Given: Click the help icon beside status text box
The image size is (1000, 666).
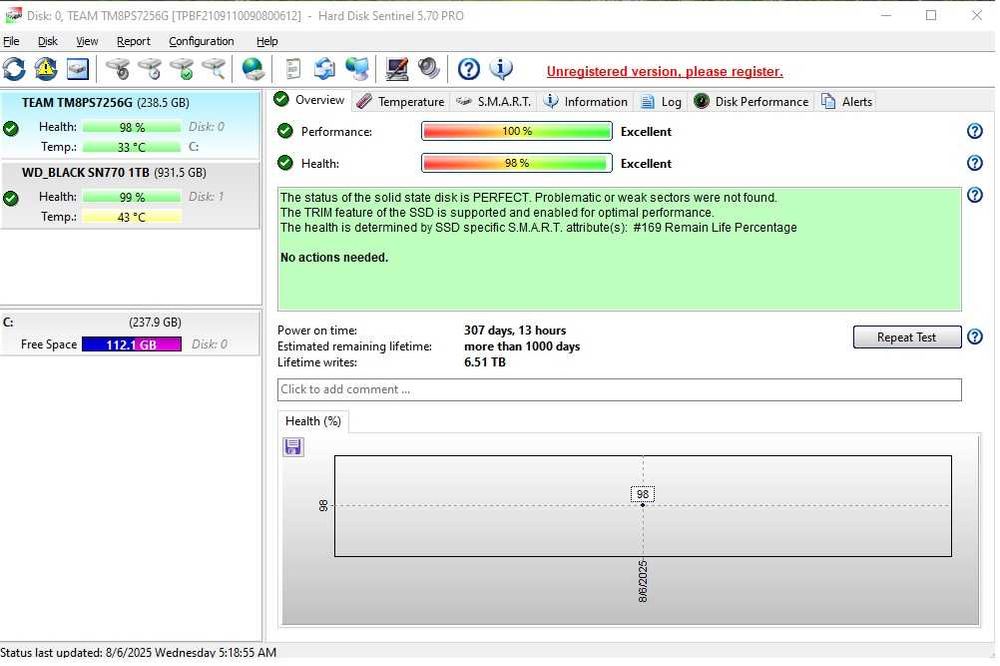Looking at the screenshot, I should (x=974, y=195).
